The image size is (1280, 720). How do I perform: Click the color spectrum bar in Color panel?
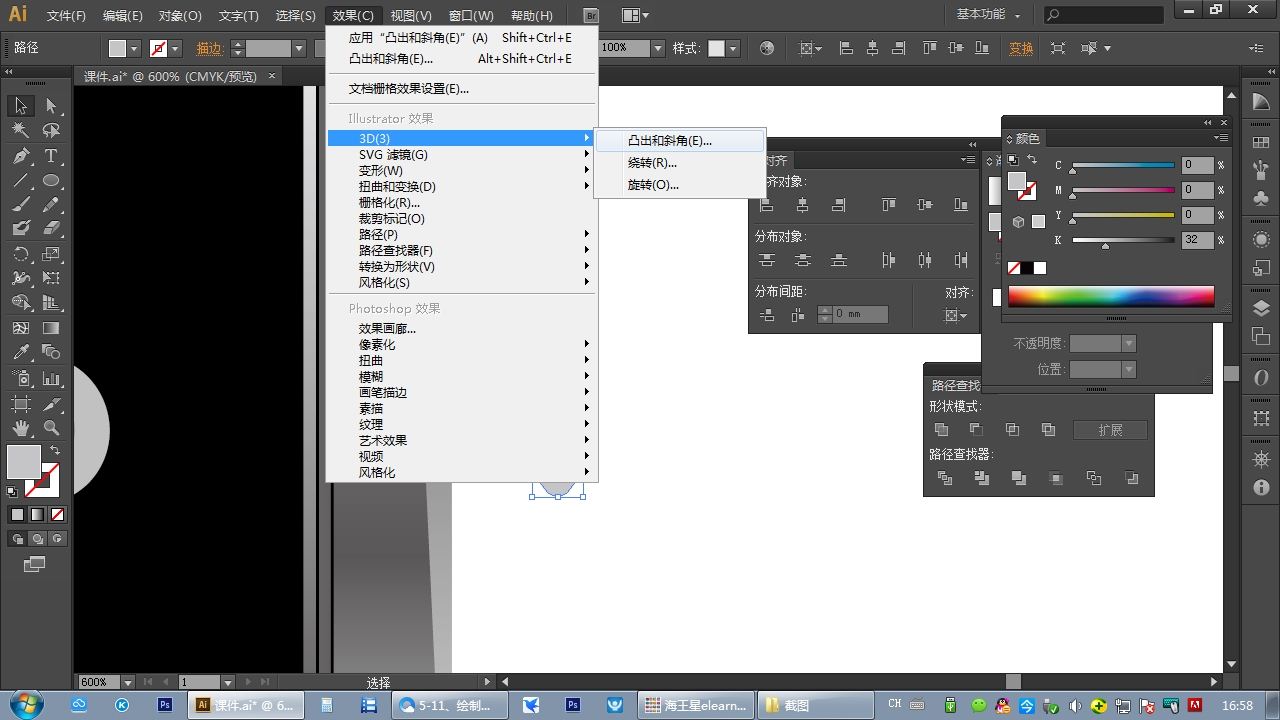coord(1111,296)
